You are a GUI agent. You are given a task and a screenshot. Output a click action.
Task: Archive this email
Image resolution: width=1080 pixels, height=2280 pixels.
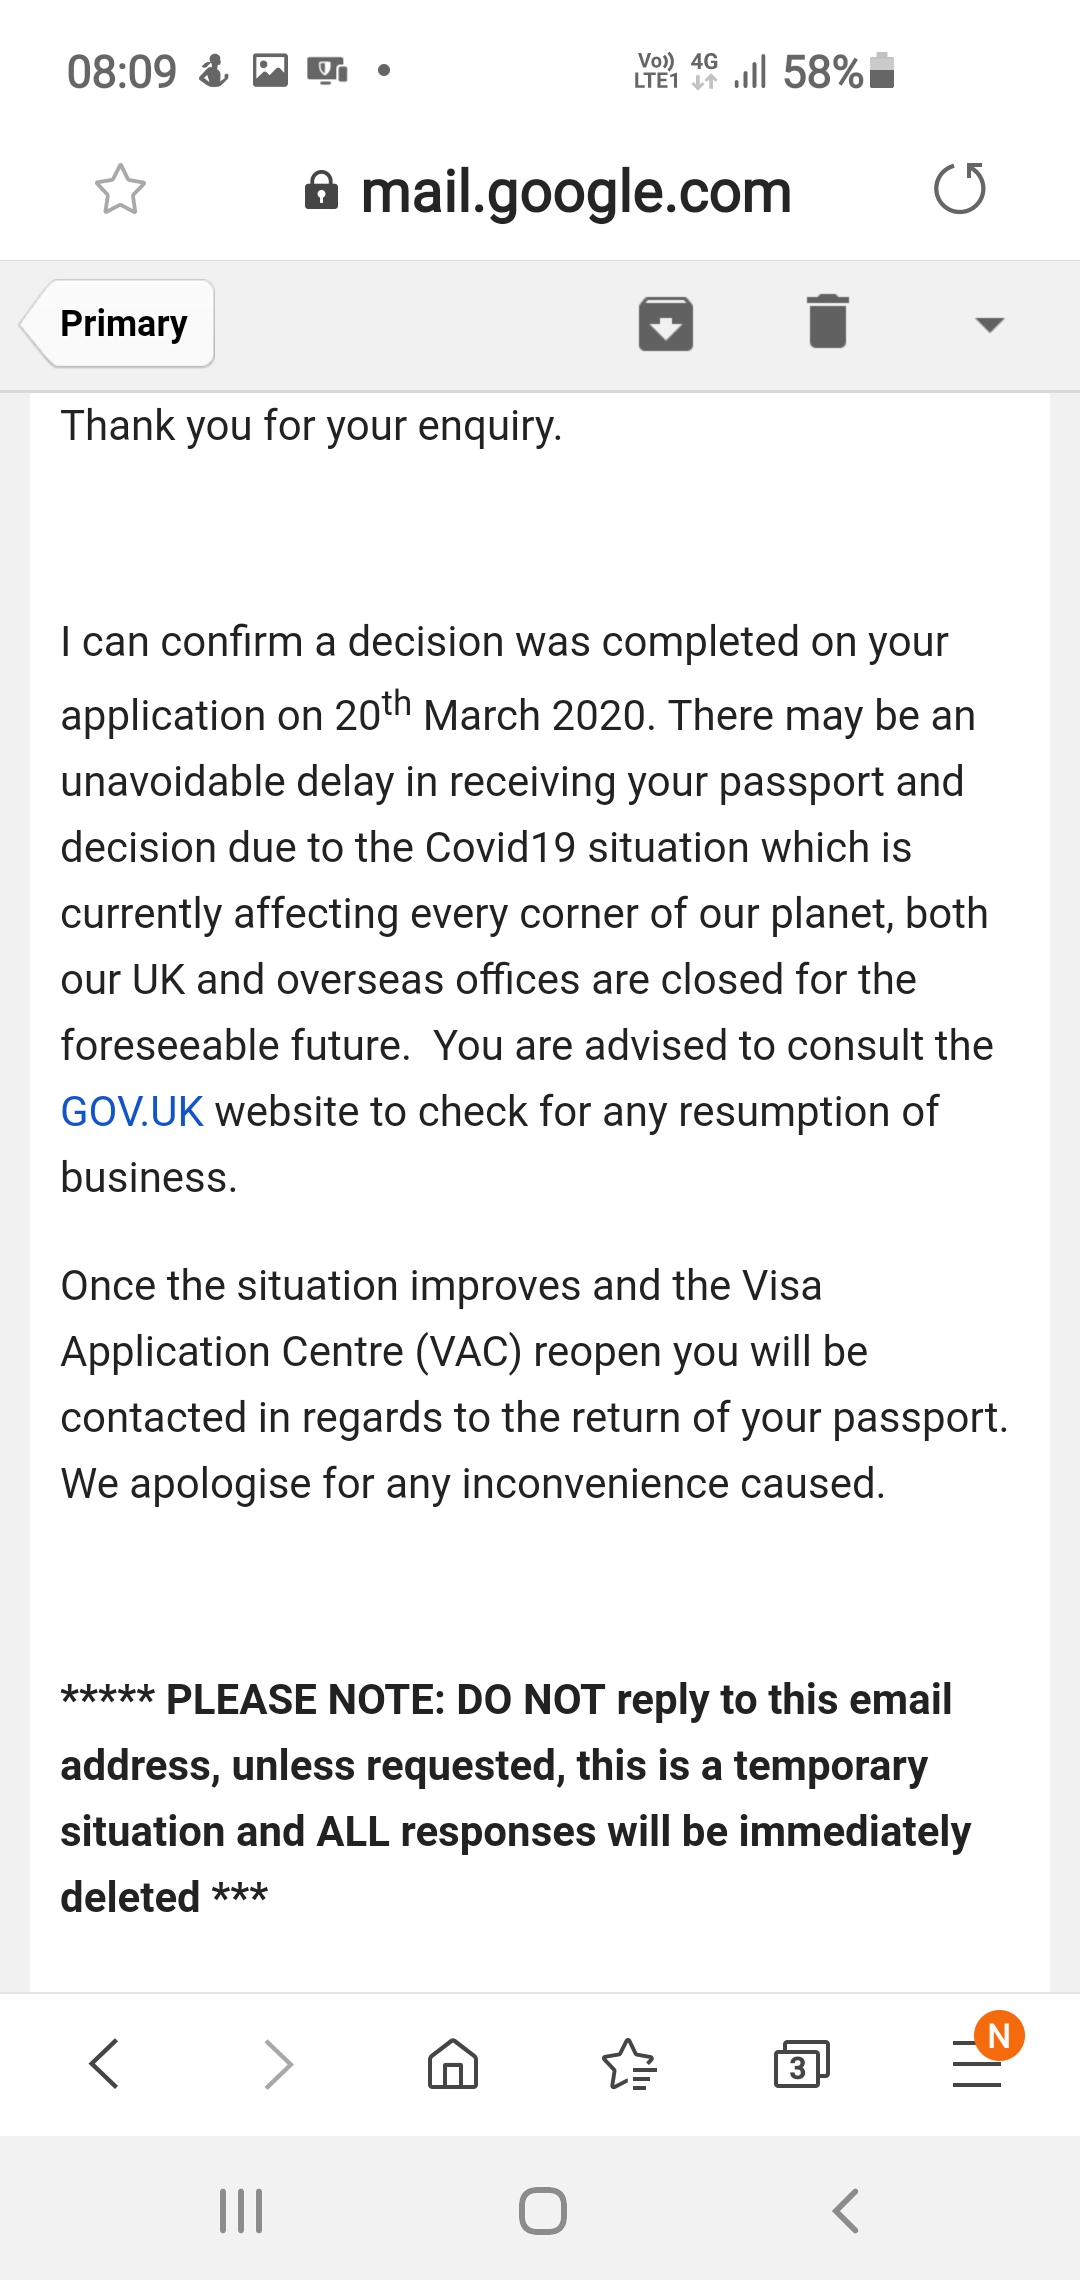[x=666, y=323]
